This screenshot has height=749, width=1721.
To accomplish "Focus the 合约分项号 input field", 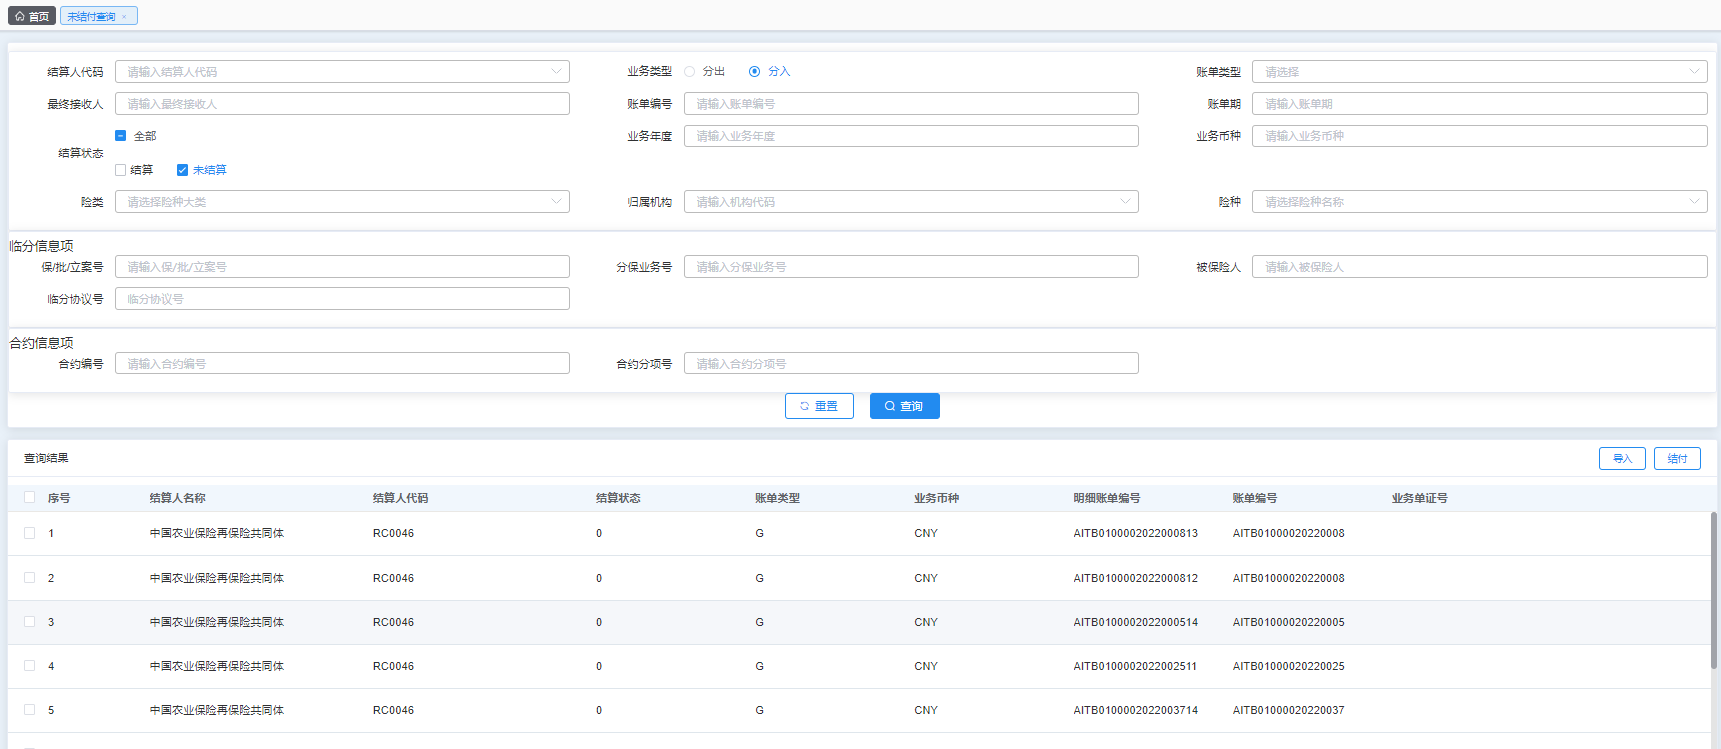I will [911, 364].
